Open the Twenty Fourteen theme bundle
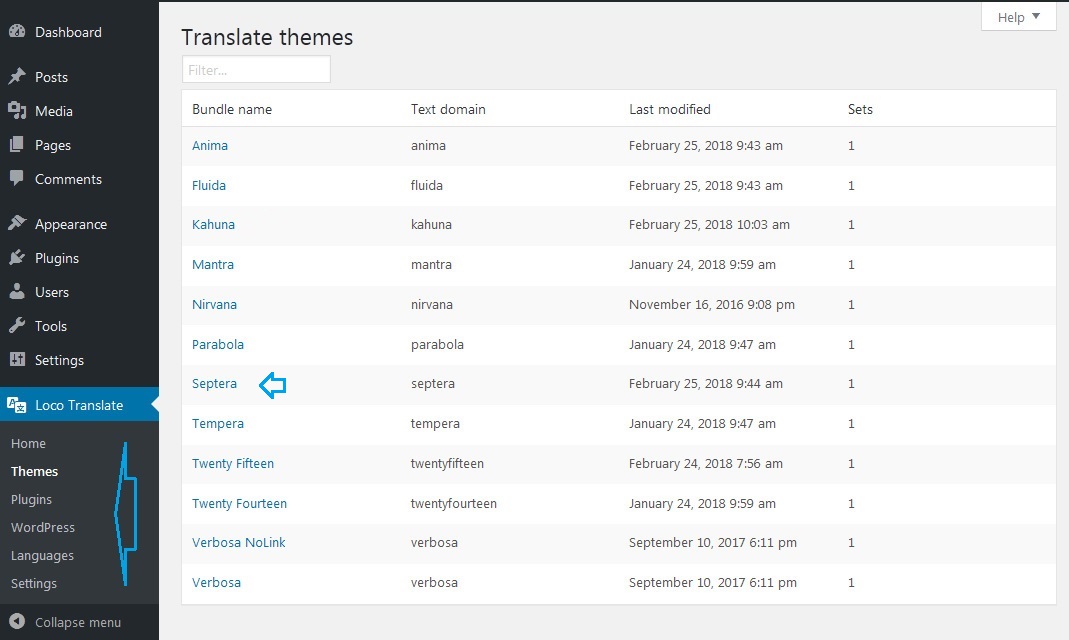1069x640 pixels. pos(239,504)
